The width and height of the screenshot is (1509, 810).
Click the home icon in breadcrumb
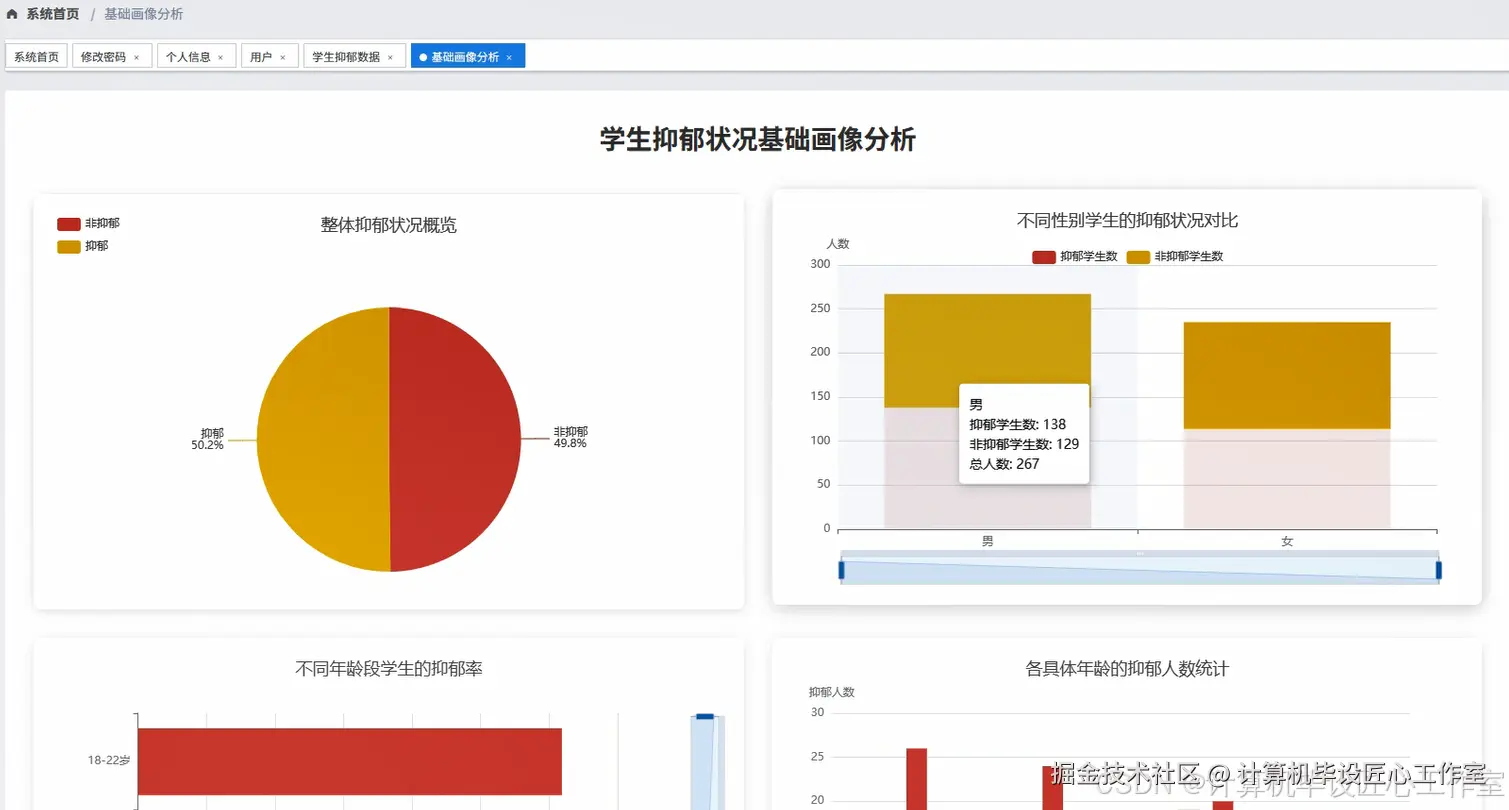12,14
